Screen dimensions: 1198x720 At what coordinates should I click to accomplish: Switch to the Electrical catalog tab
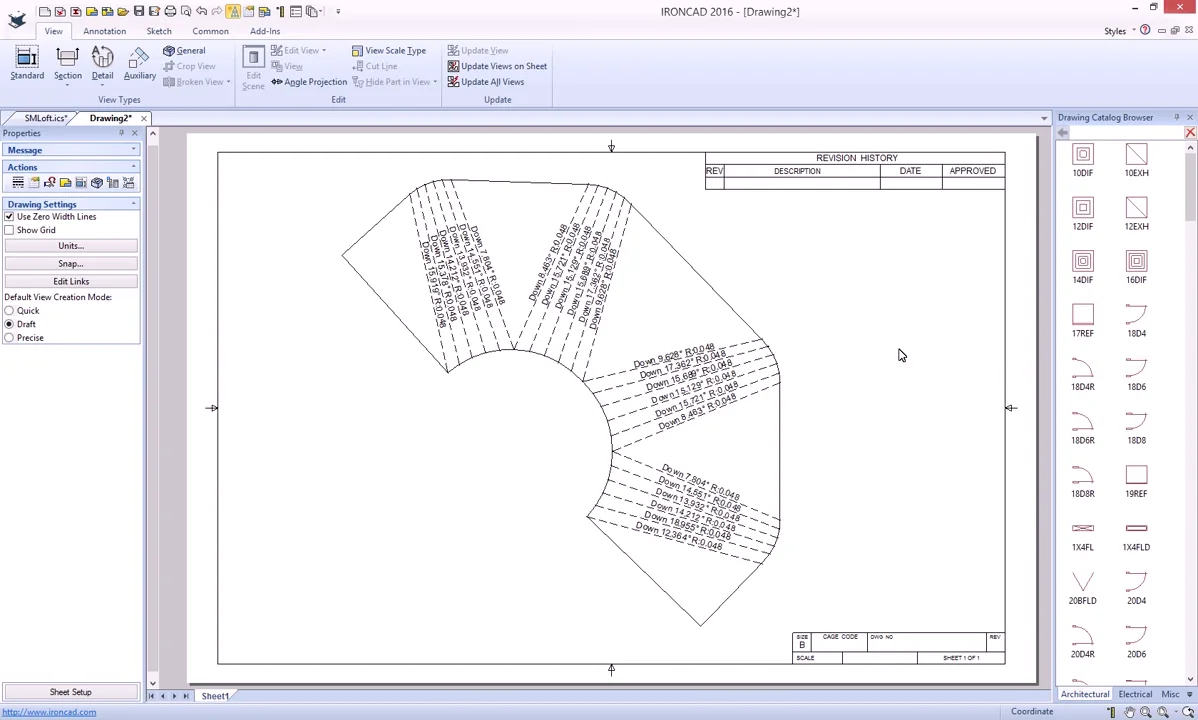click(x=1135, y=694)
